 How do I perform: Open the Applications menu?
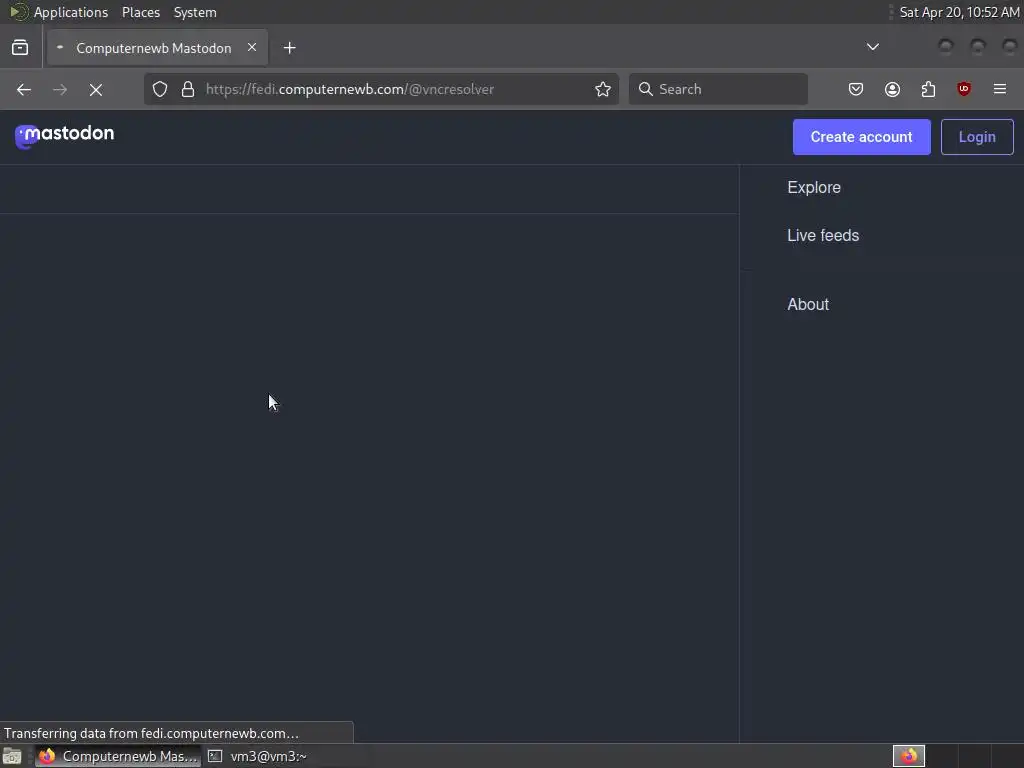tap(71, 12)
